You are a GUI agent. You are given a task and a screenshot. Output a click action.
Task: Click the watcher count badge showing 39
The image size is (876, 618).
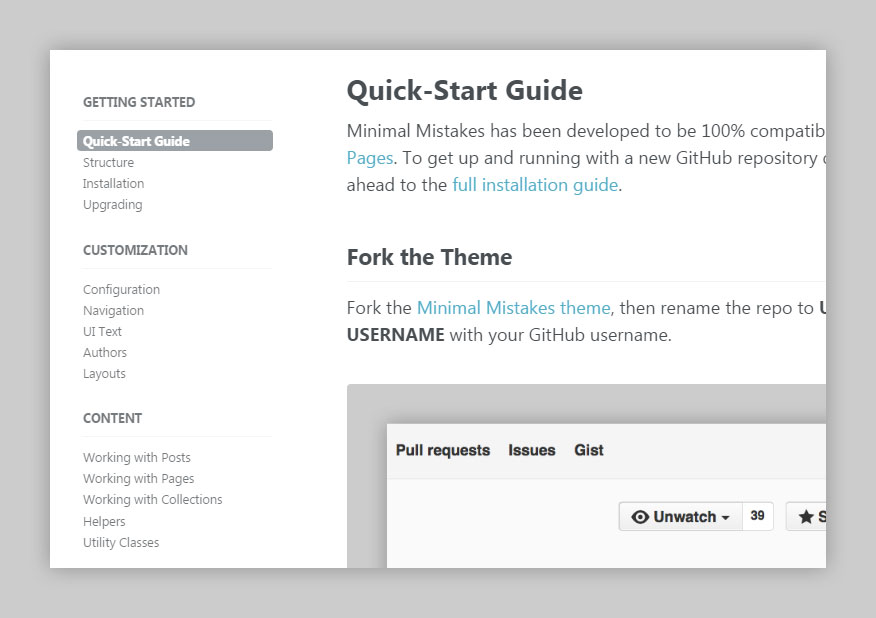pyautogui.click(x=757, y=516)
